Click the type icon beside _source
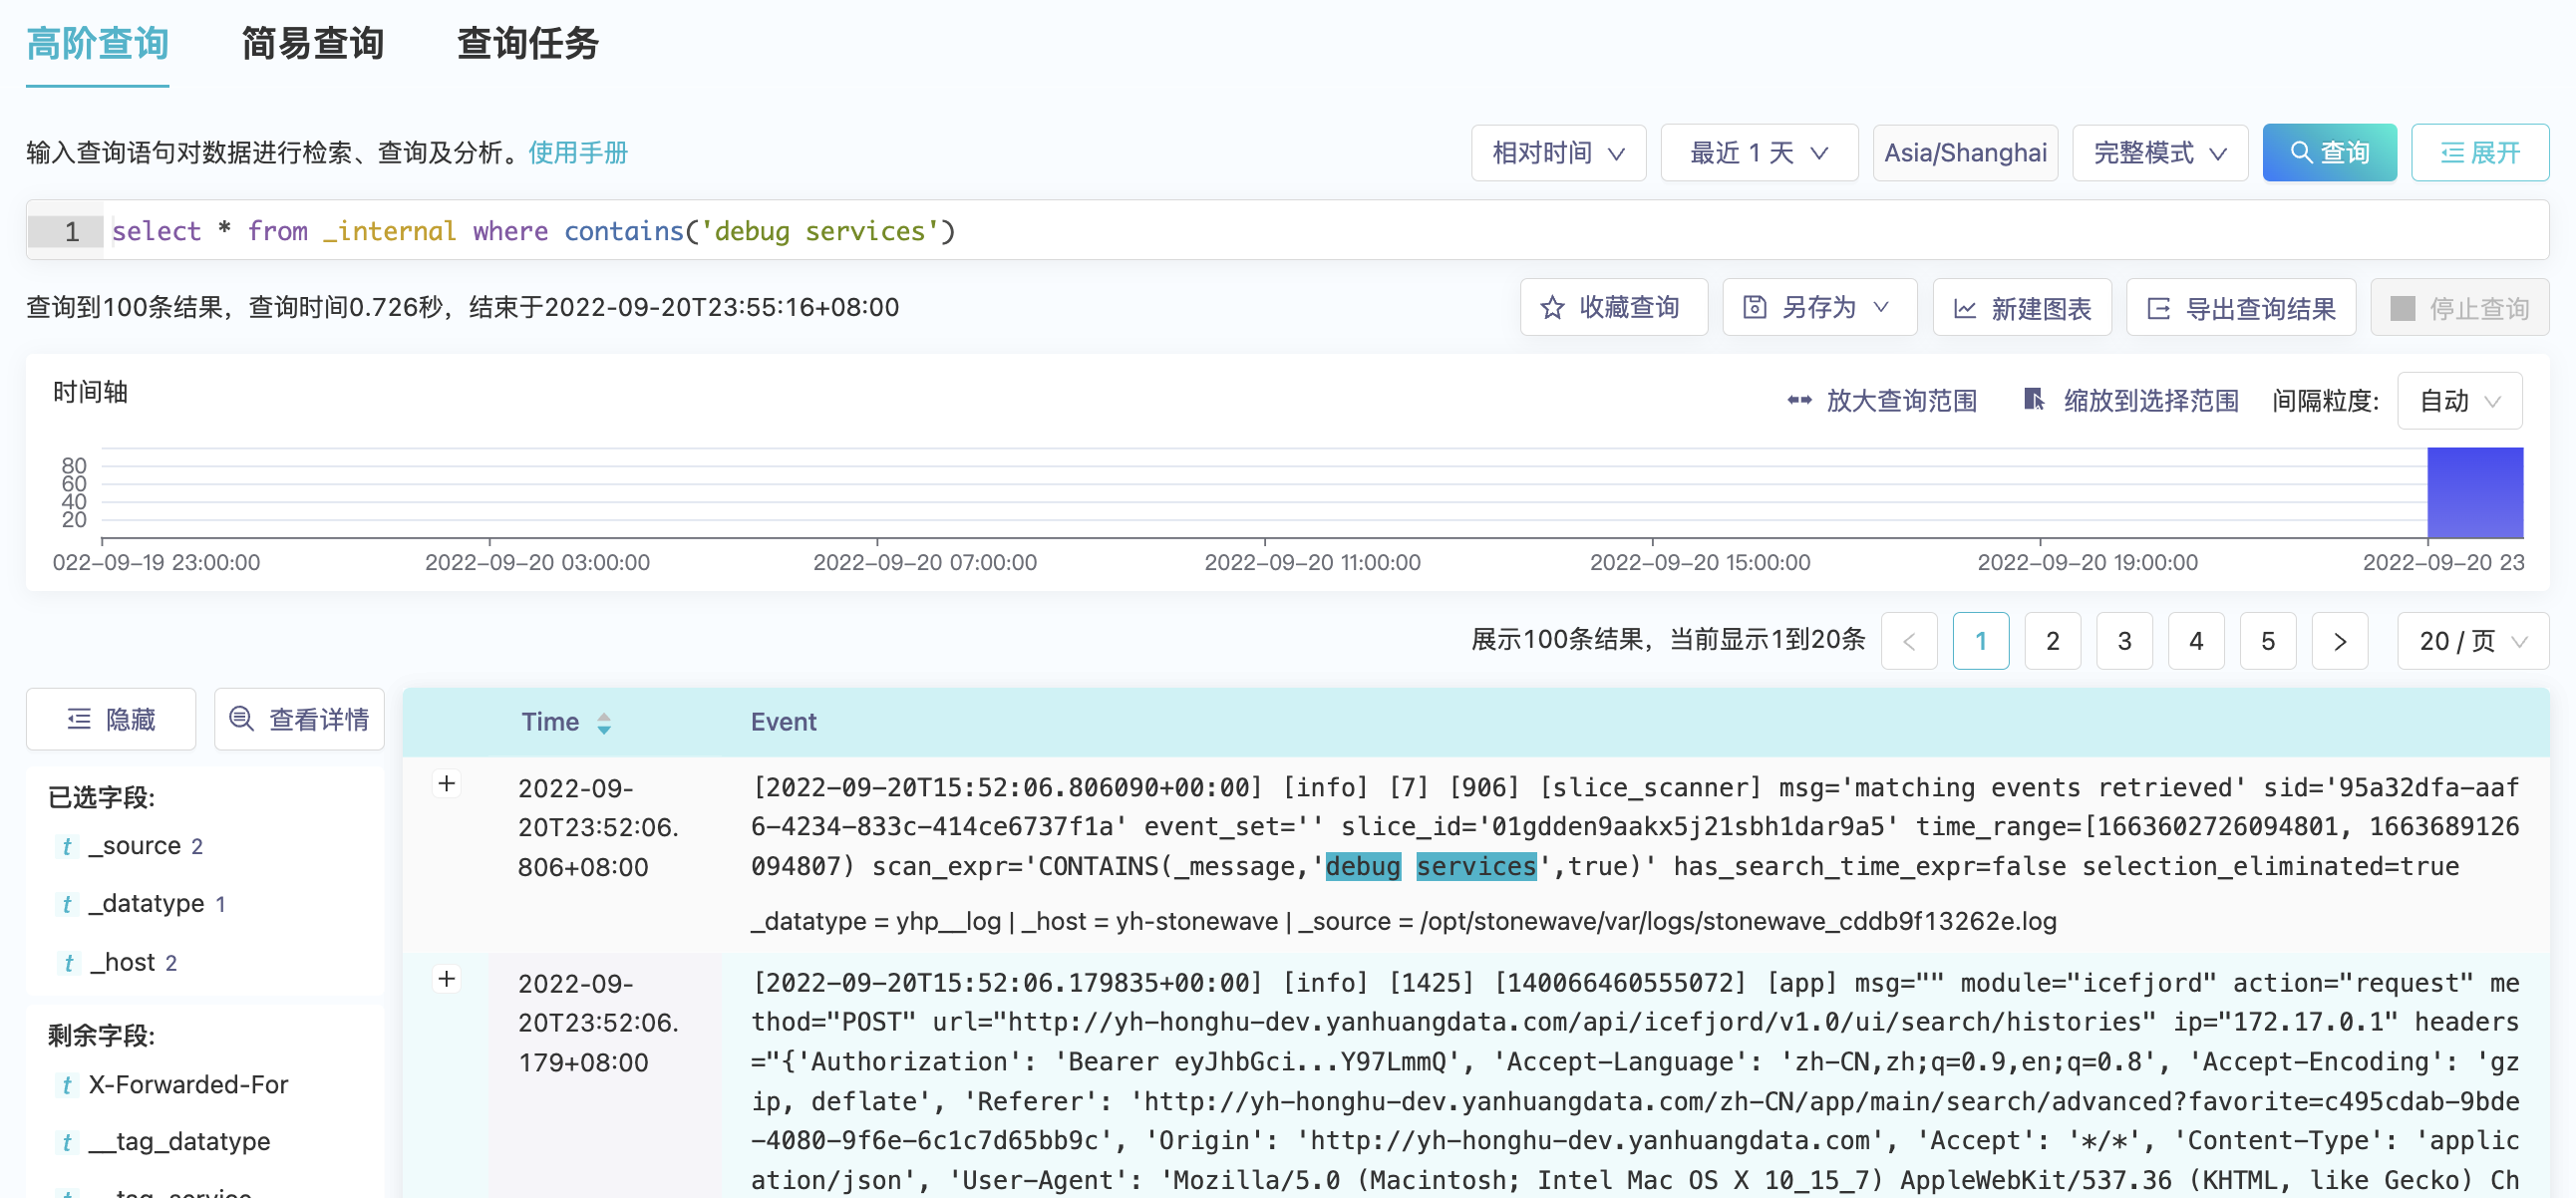The image size is (2576, 1198). [67, 847]
